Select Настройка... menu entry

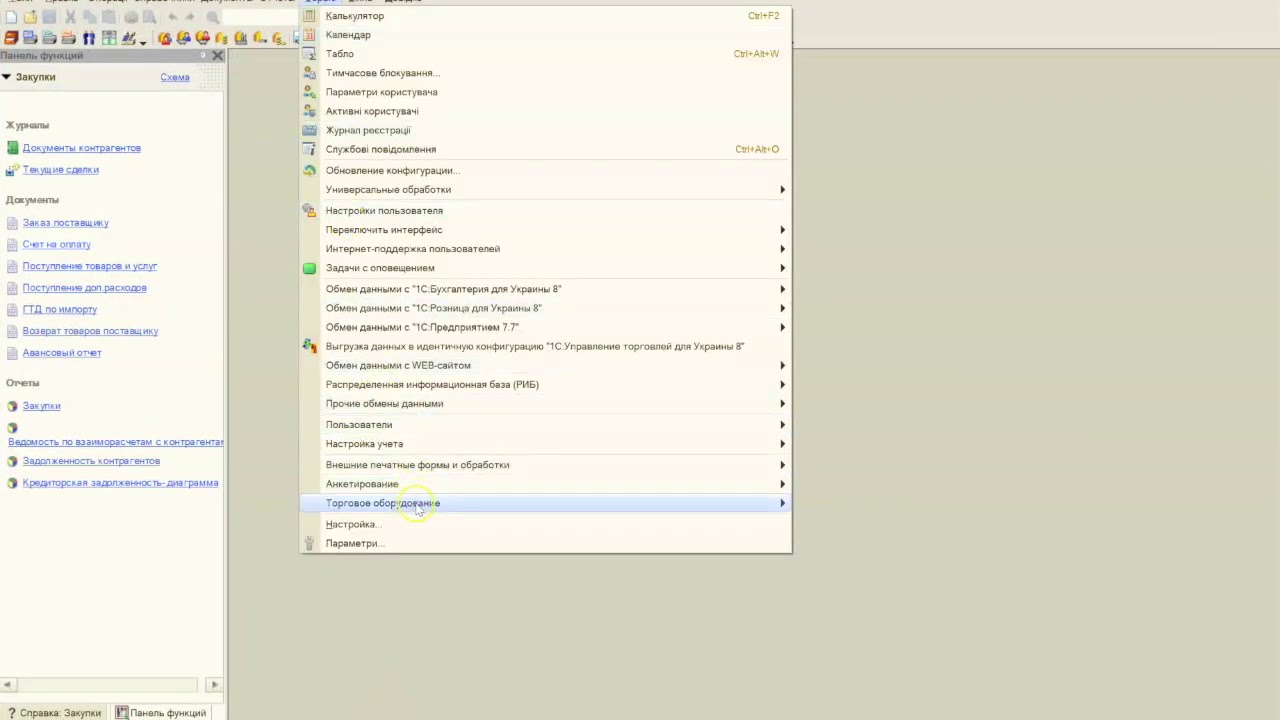(546, 524)
